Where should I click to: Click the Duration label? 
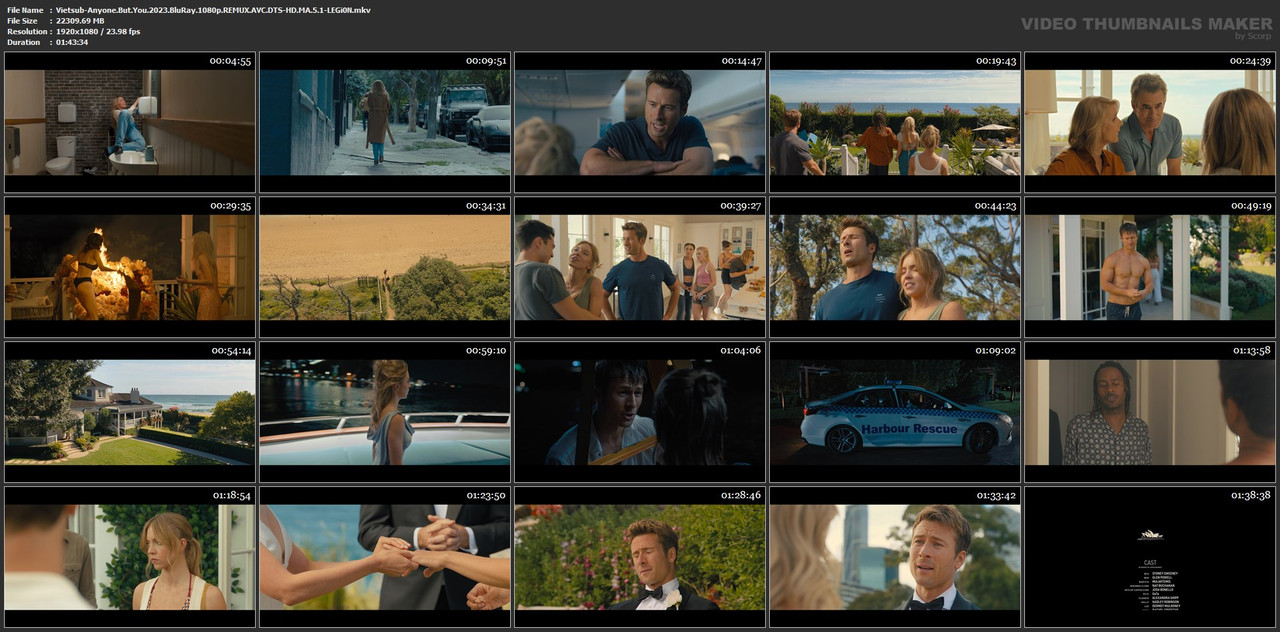(23, 42)
